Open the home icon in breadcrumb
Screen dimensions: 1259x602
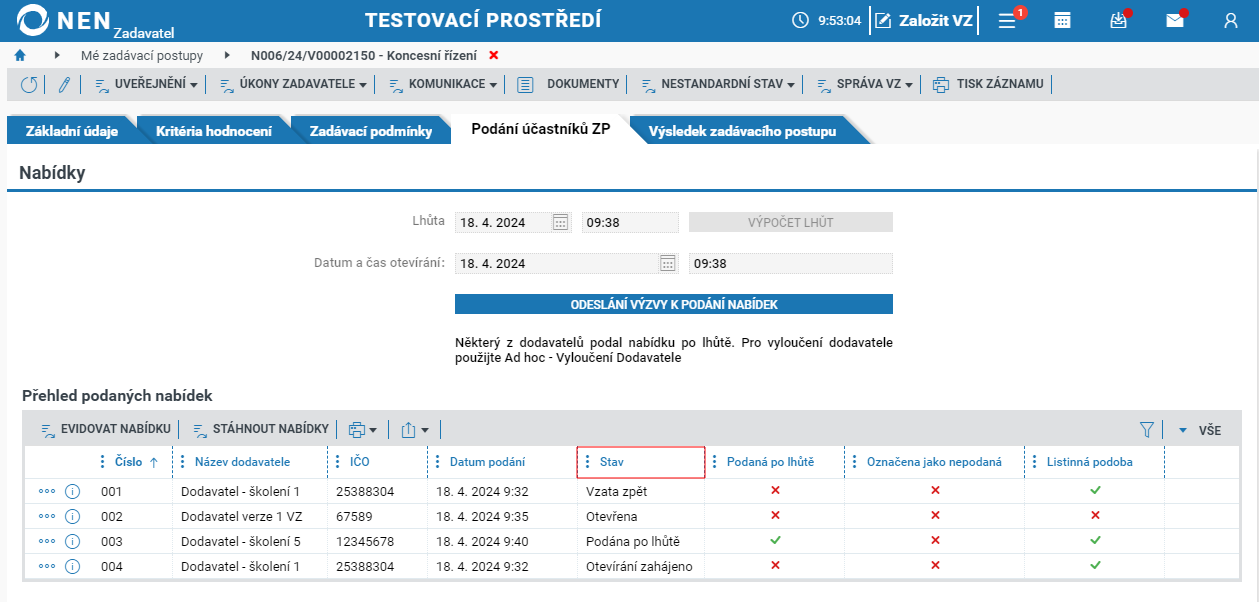tap(20, 55)
